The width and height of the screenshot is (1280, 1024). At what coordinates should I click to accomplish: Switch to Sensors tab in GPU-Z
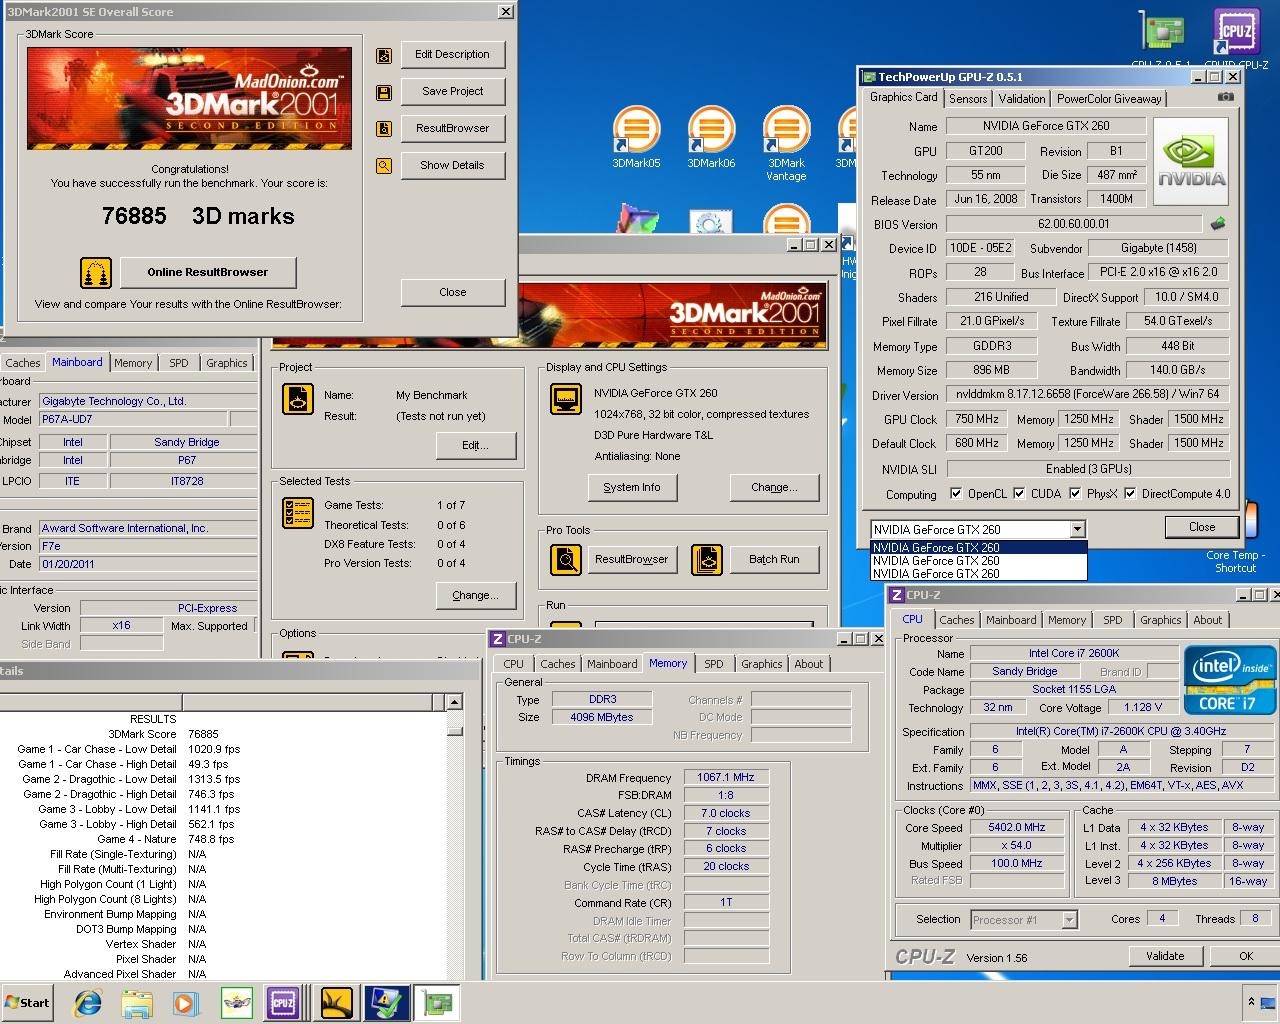pos(968,99)
